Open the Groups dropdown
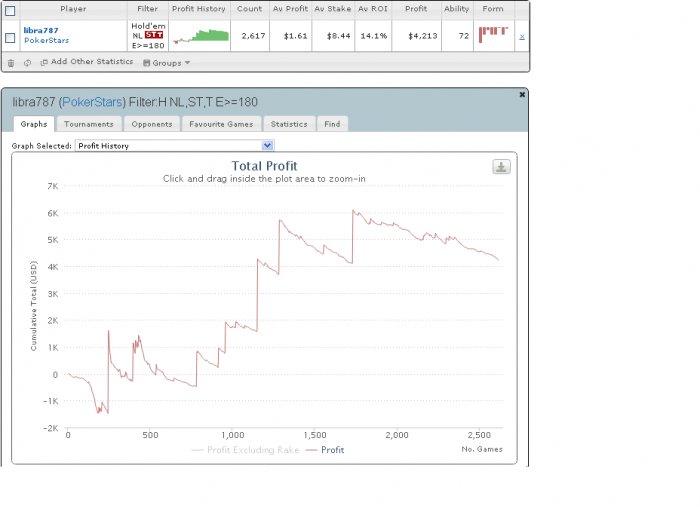700x521 pixels. 167,63
